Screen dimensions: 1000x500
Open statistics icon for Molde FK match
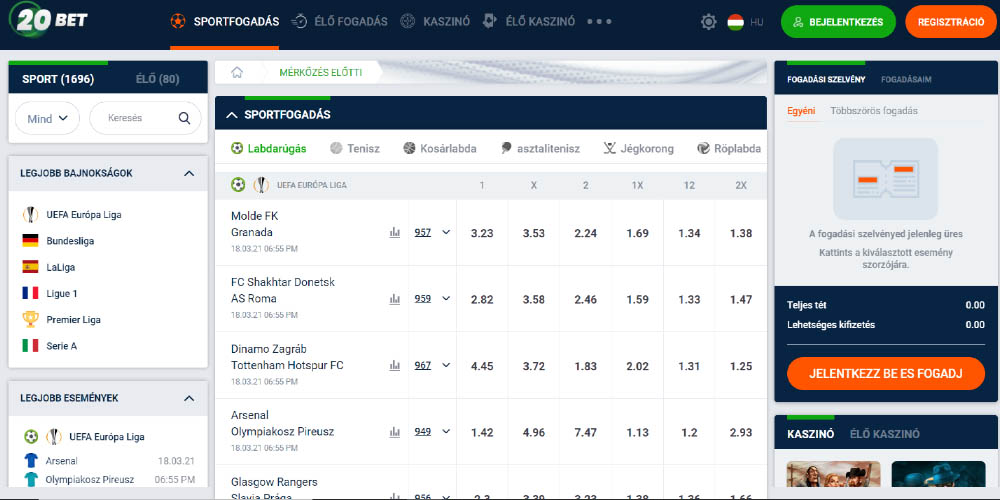[x=395, y=233]
